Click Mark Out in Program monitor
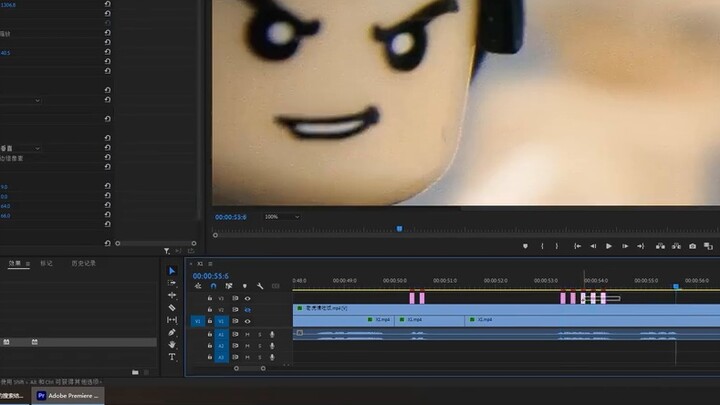 [557, 246]
